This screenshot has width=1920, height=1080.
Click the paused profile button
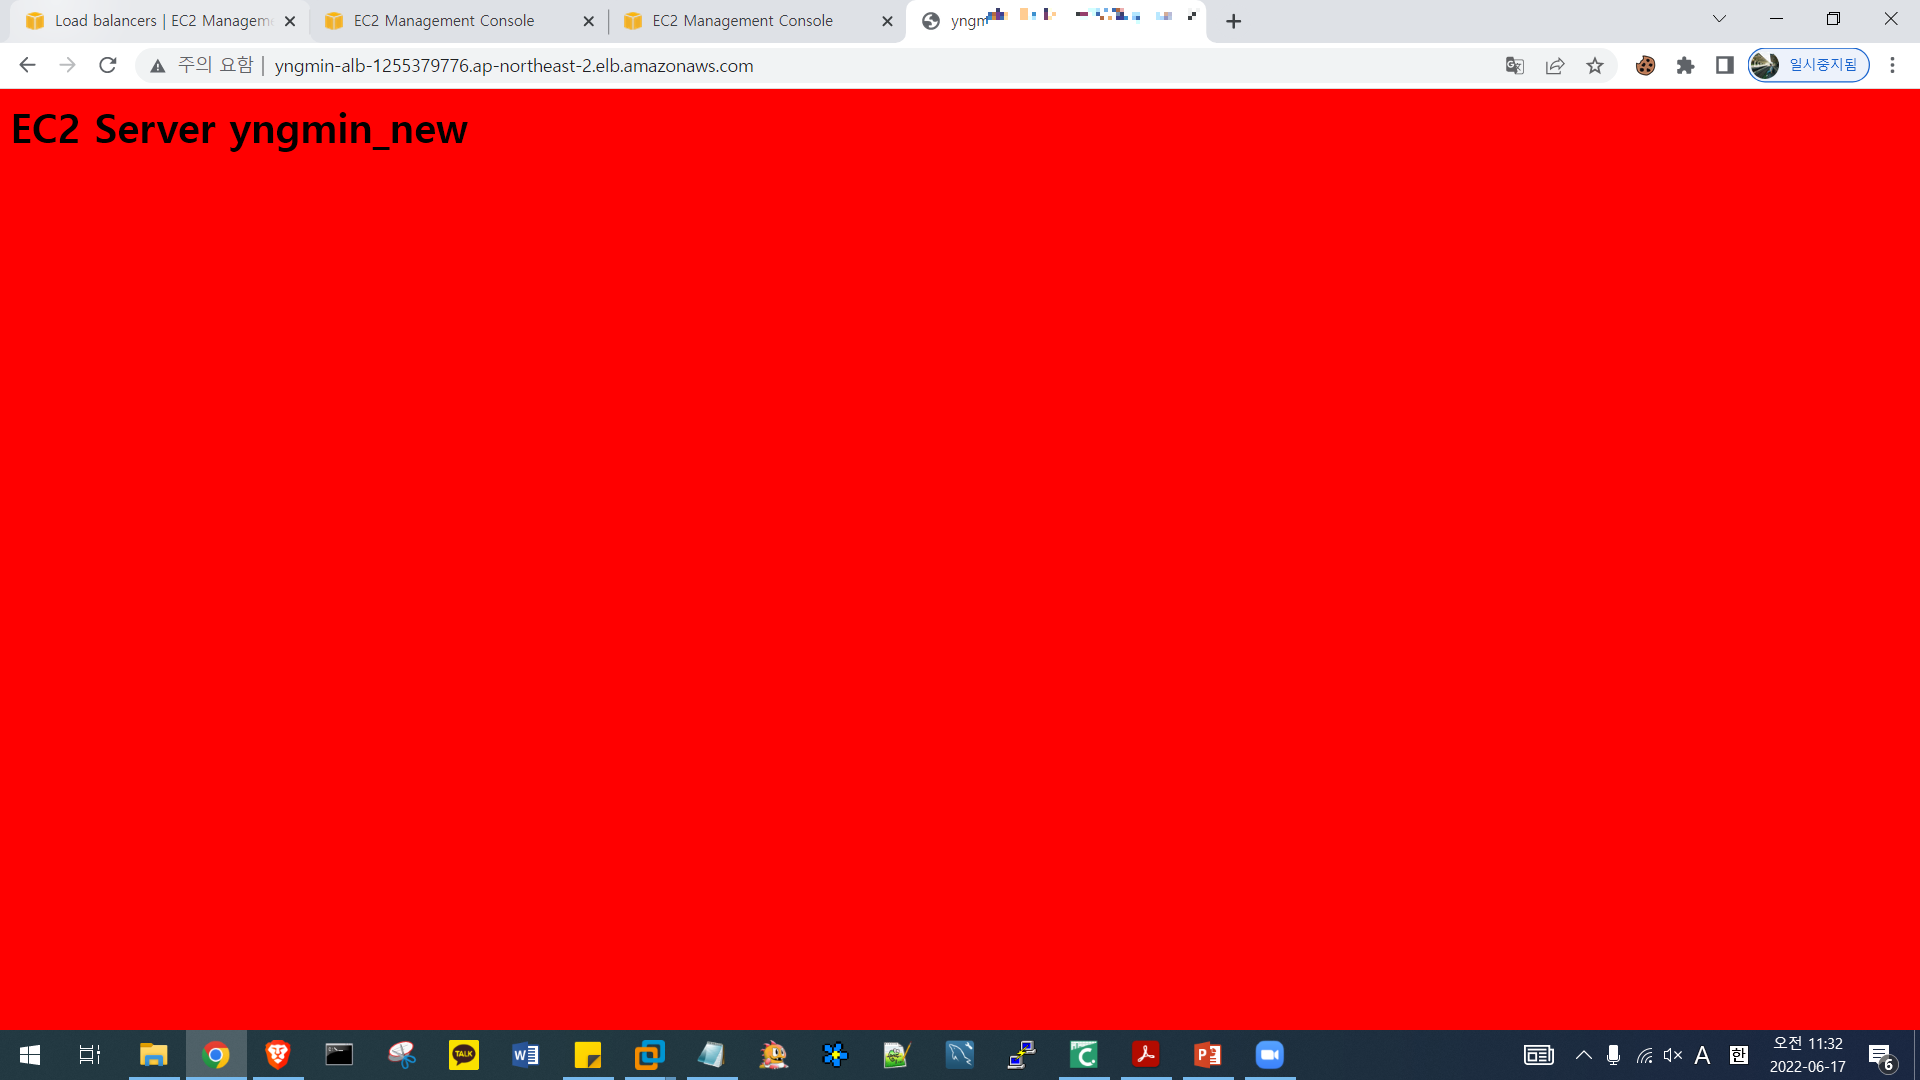[x=1808, y=66]
